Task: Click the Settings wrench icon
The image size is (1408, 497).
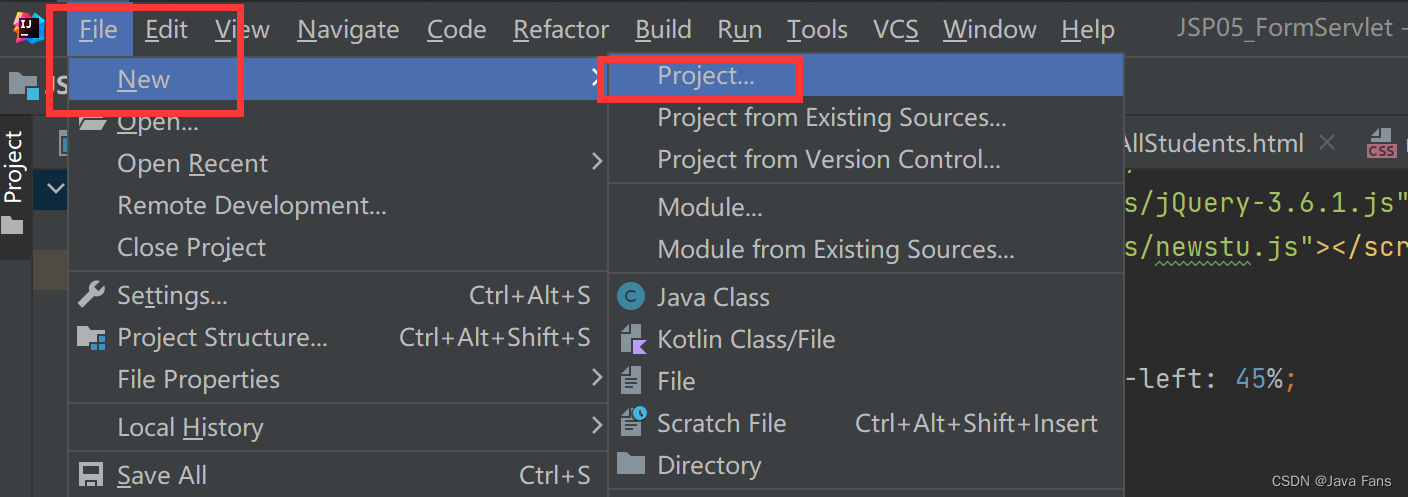Action: click(x=91, y=295)
